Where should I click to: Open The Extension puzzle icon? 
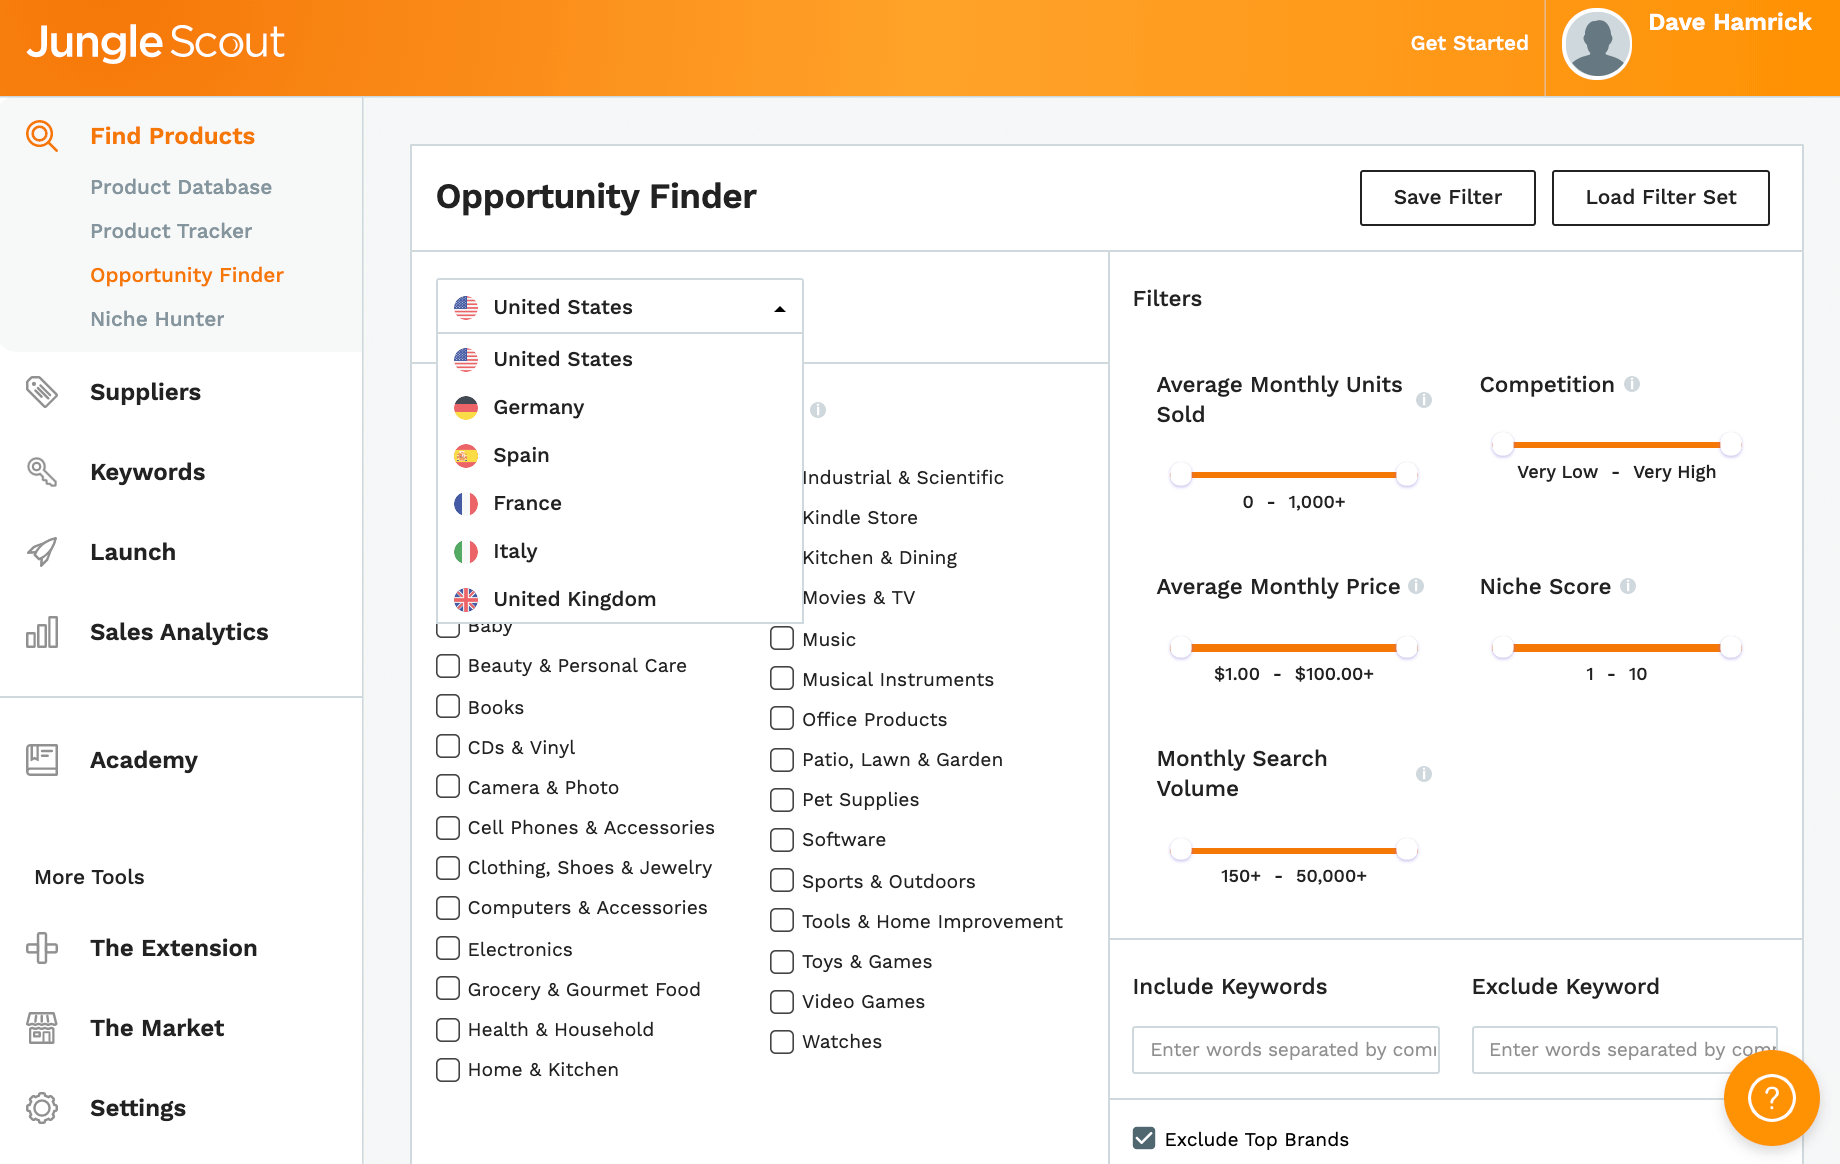[x=41, y=947]
